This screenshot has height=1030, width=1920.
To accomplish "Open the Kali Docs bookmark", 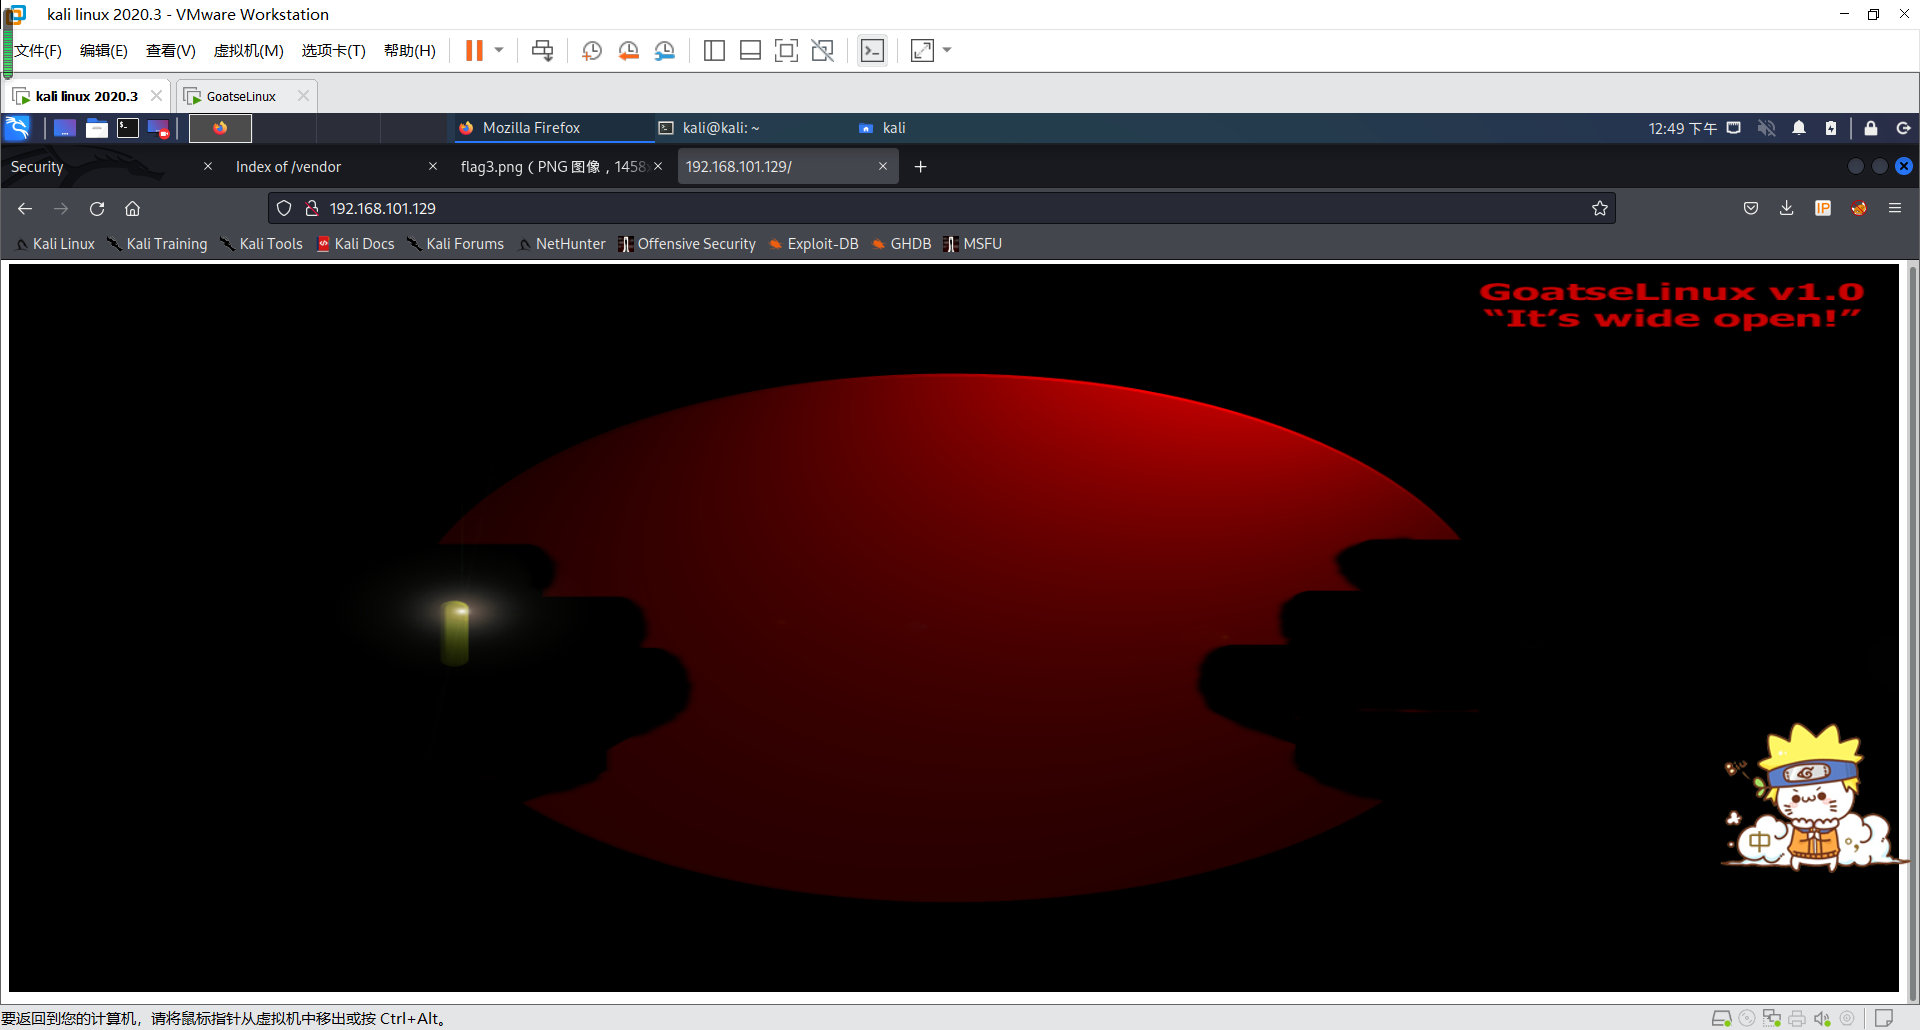I will 356,244.
